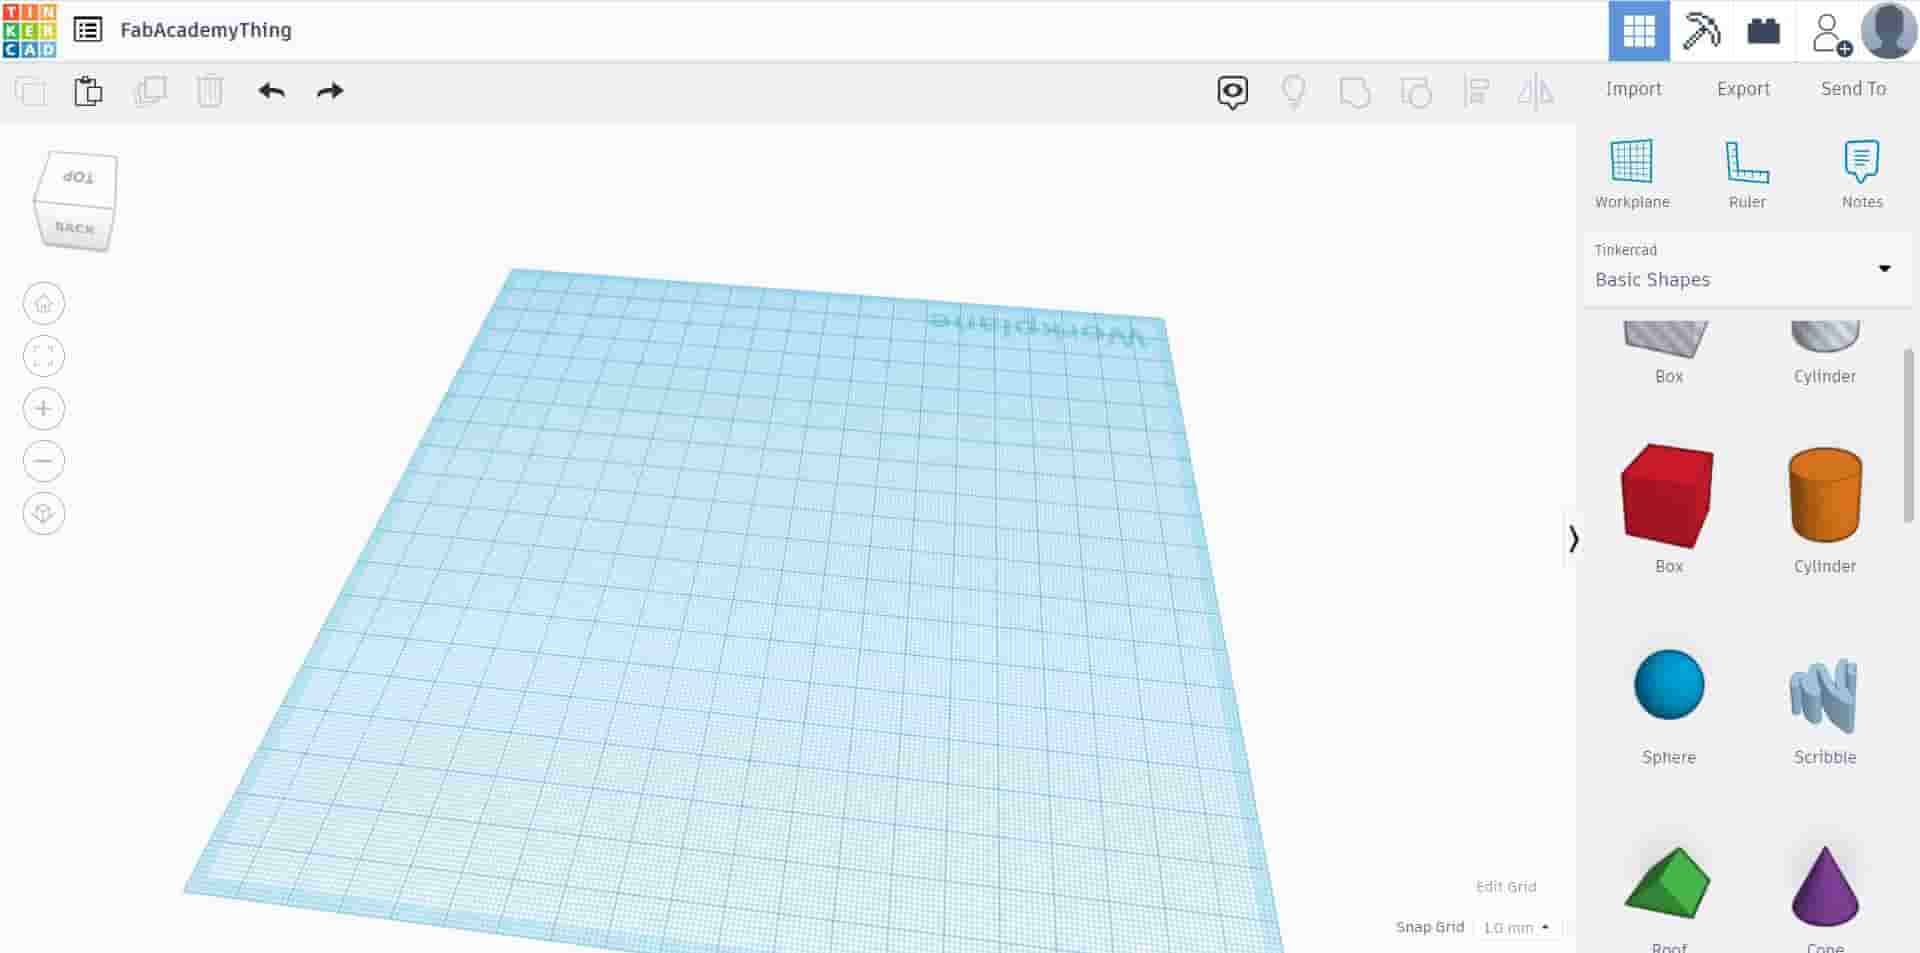
Task: Switch to Bricks mode
Action: click(1764, 31)
